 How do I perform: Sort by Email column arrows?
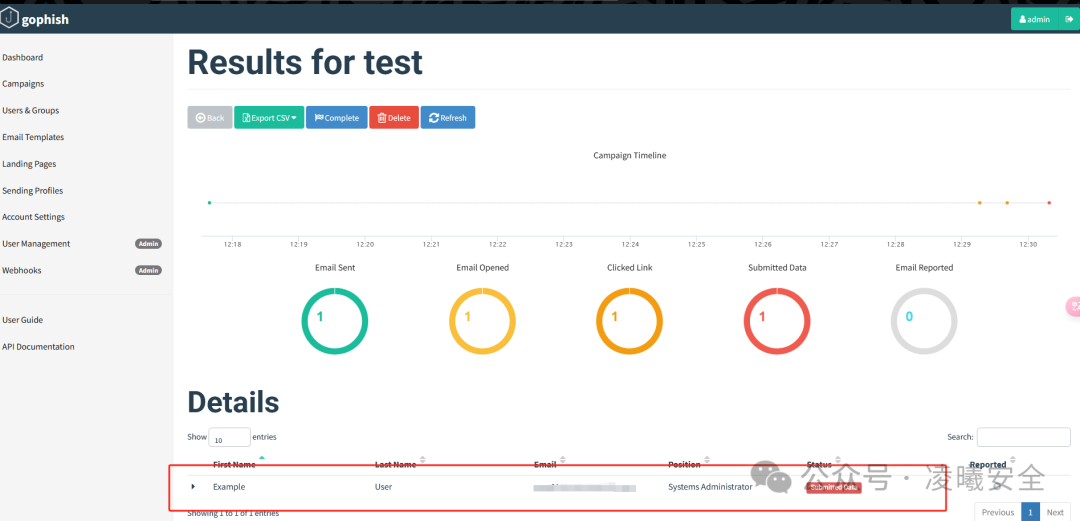coord(563,460)
